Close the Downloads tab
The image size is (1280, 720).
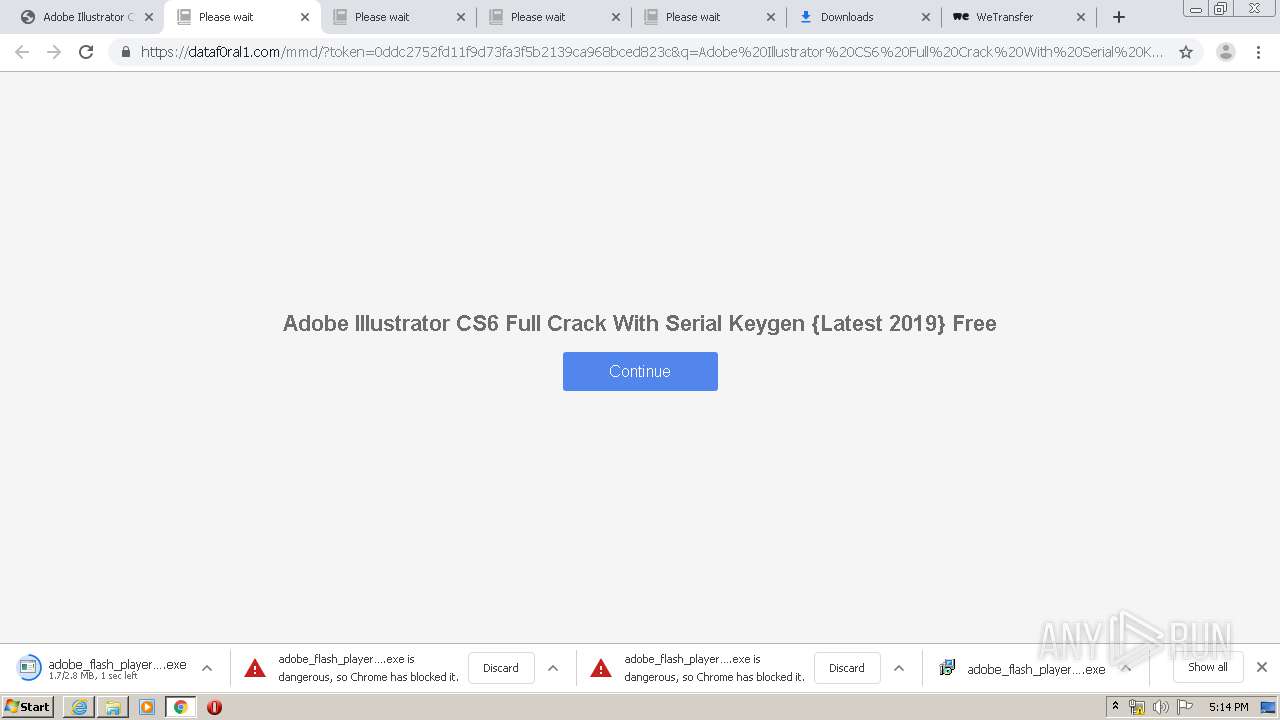[926, 17]
